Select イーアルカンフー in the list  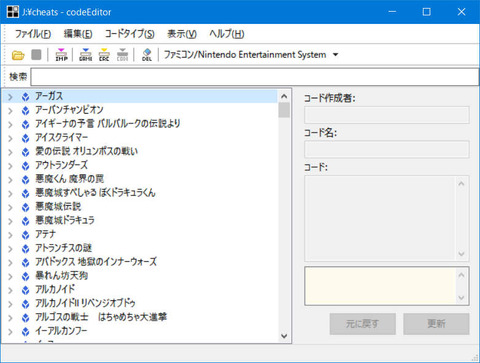pos(61,331)
